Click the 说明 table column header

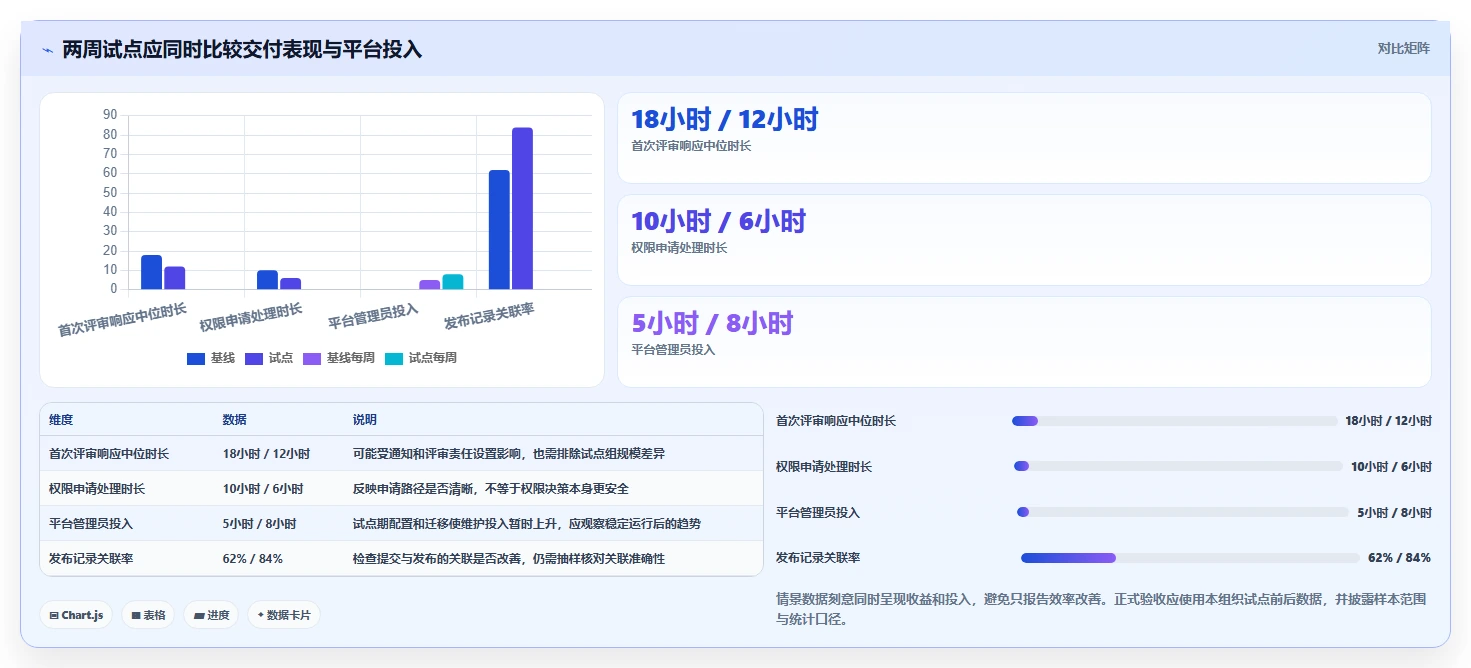(365, 420)
